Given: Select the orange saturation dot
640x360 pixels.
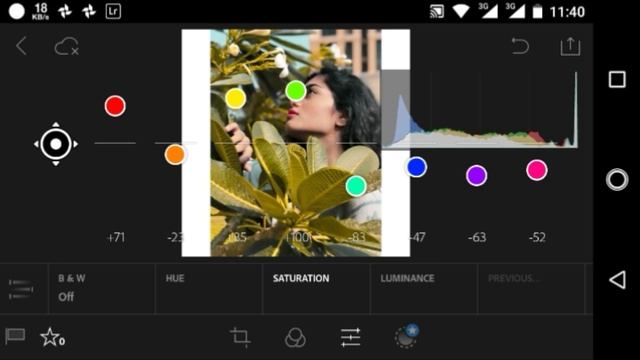Looking at the screenshot, I should click(175, 155).
